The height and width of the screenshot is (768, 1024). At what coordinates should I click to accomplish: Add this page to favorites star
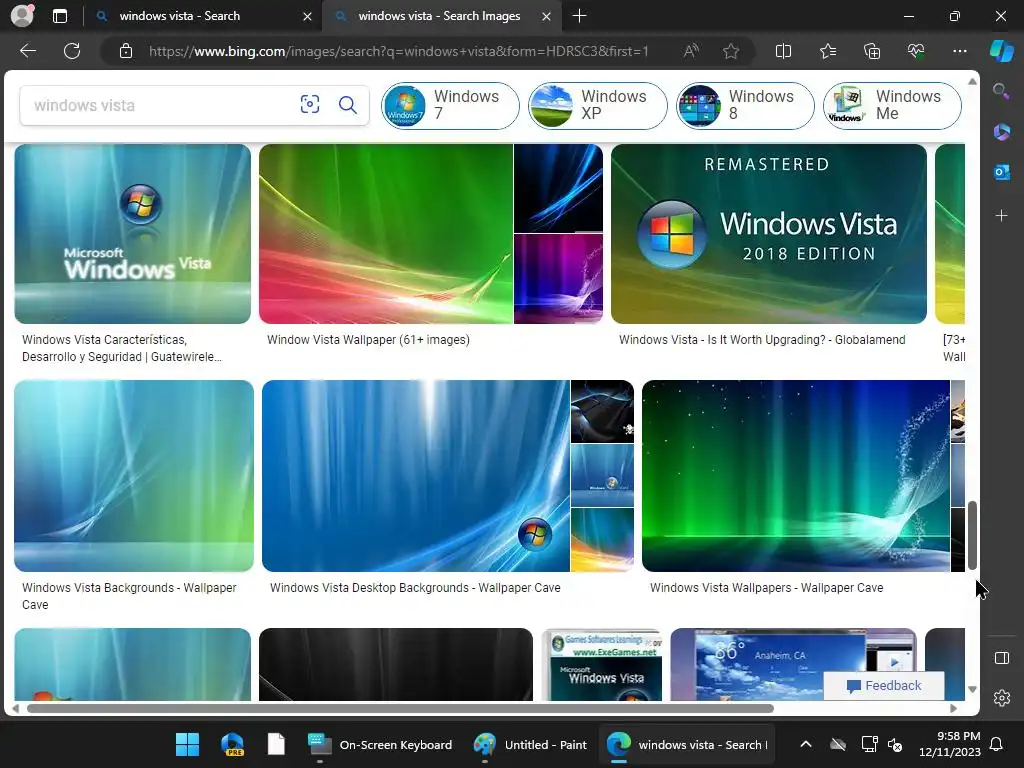point(731,51)
